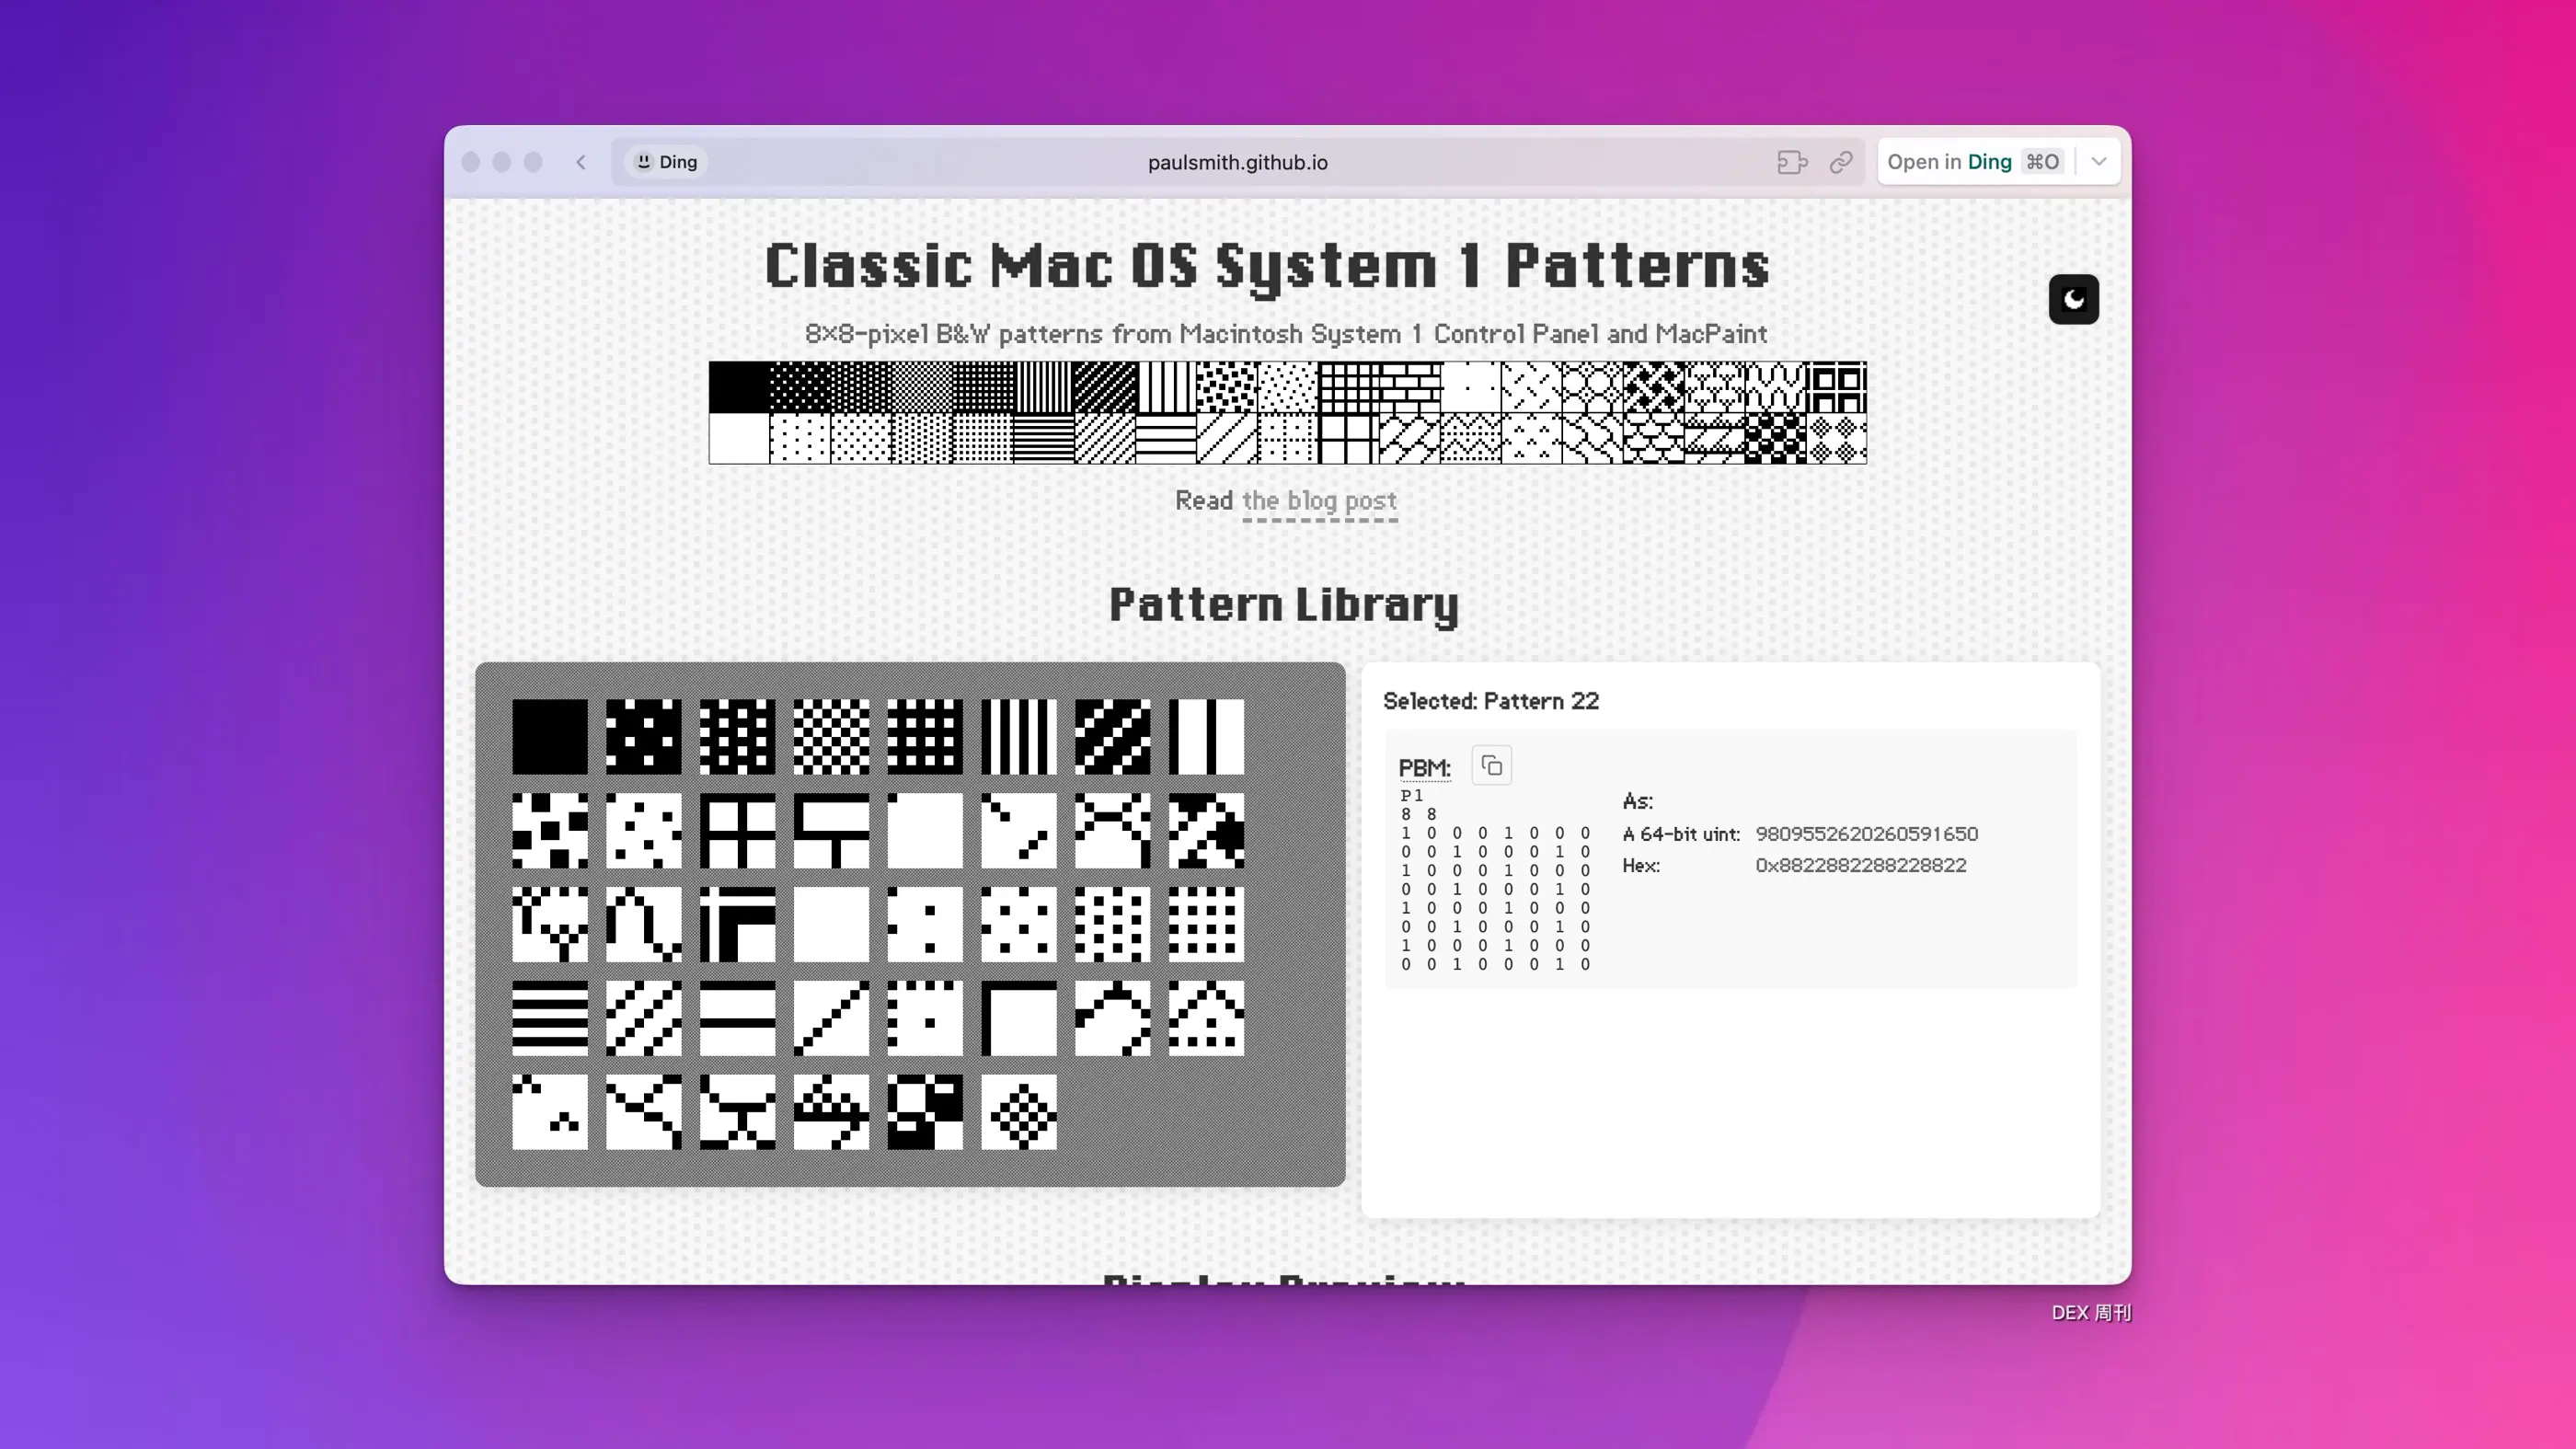Select the diamond checker pattern in last row
Screen dimensions: 2576x1449
click(1018, 1111)
